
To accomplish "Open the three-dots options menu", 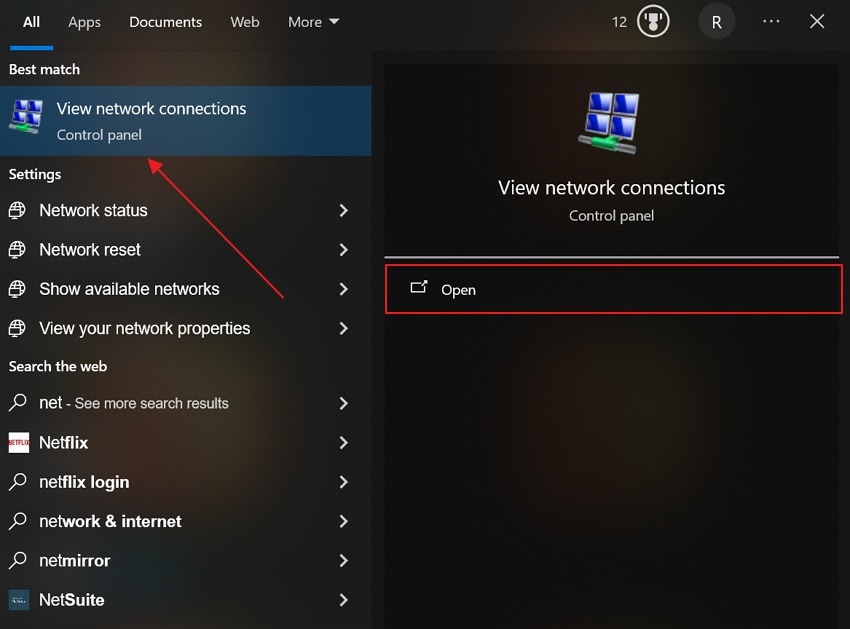I will tap(771, 22).
